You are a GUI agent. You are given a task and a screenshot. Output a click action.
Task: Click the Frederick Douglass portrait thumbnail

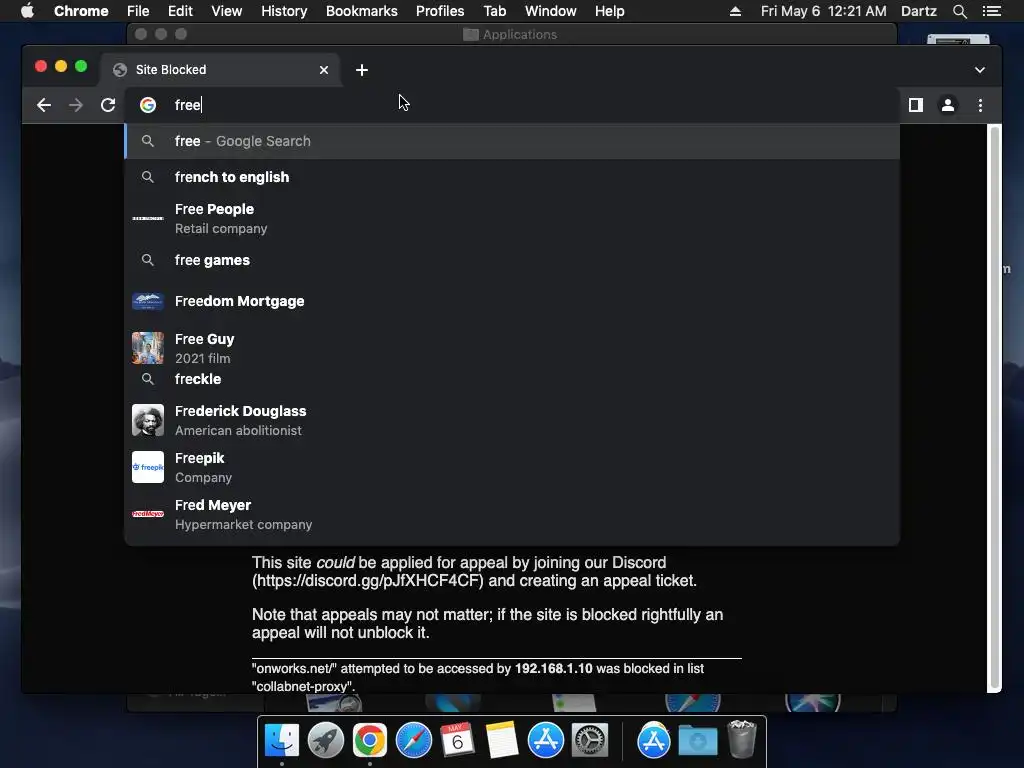[x=148, y=420]
